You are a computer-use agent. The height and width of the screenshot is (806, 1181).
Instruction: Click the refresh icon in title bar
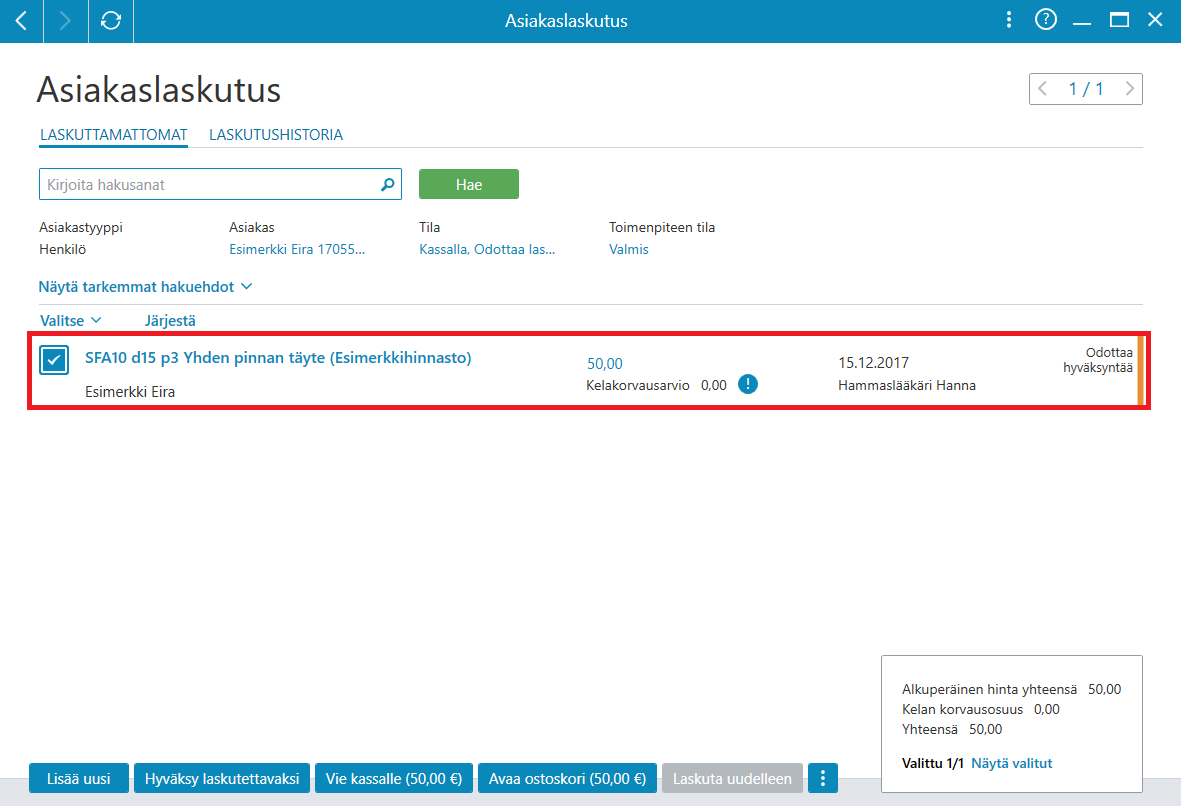pos(111,21)
